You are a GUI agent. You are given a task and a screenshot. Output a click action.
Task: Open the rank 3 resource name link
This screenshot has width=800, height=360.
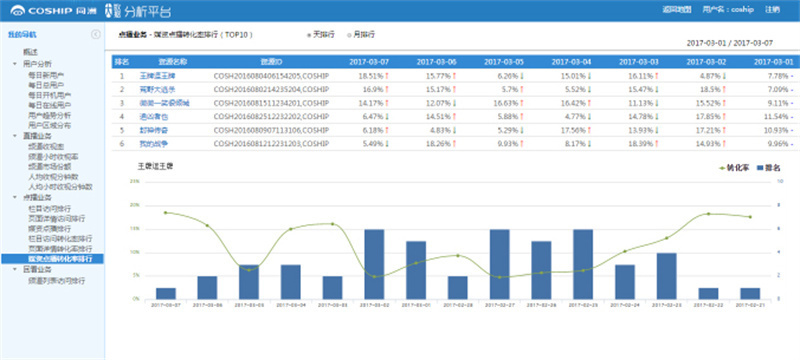164,104
